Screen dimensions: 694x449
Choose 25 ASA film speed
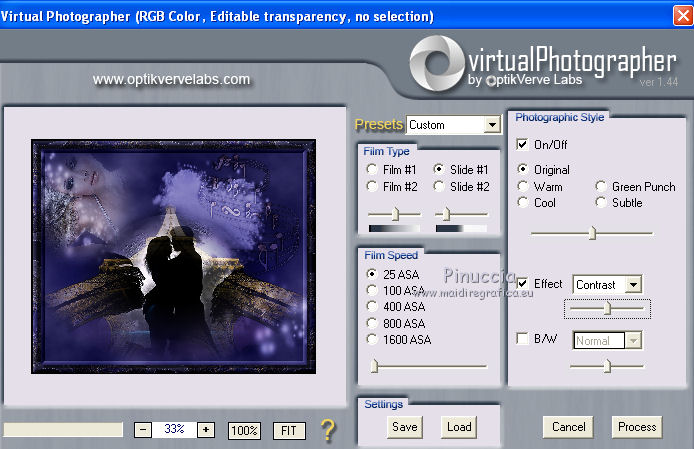pos(372,274)
